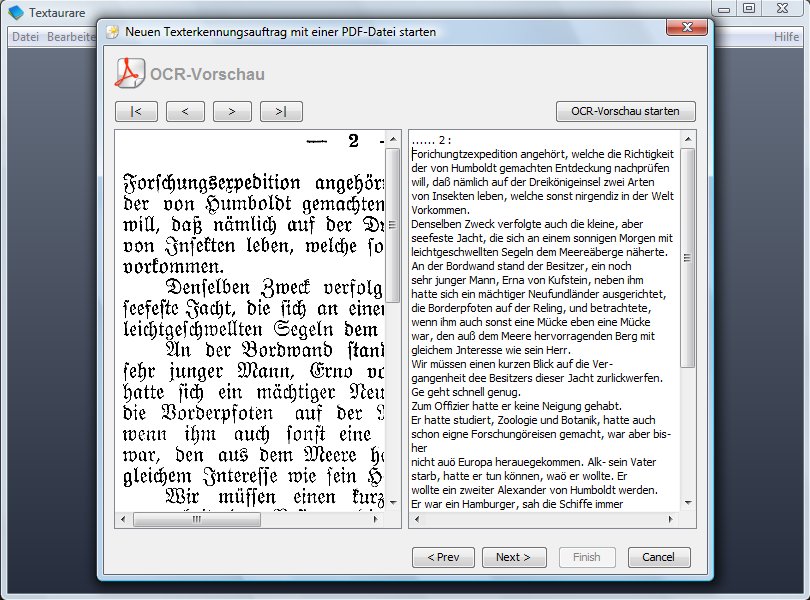The image size is (810, 600).
Task: Click vertical scrollbar thumb of OCR text pane
Action: 688,258
